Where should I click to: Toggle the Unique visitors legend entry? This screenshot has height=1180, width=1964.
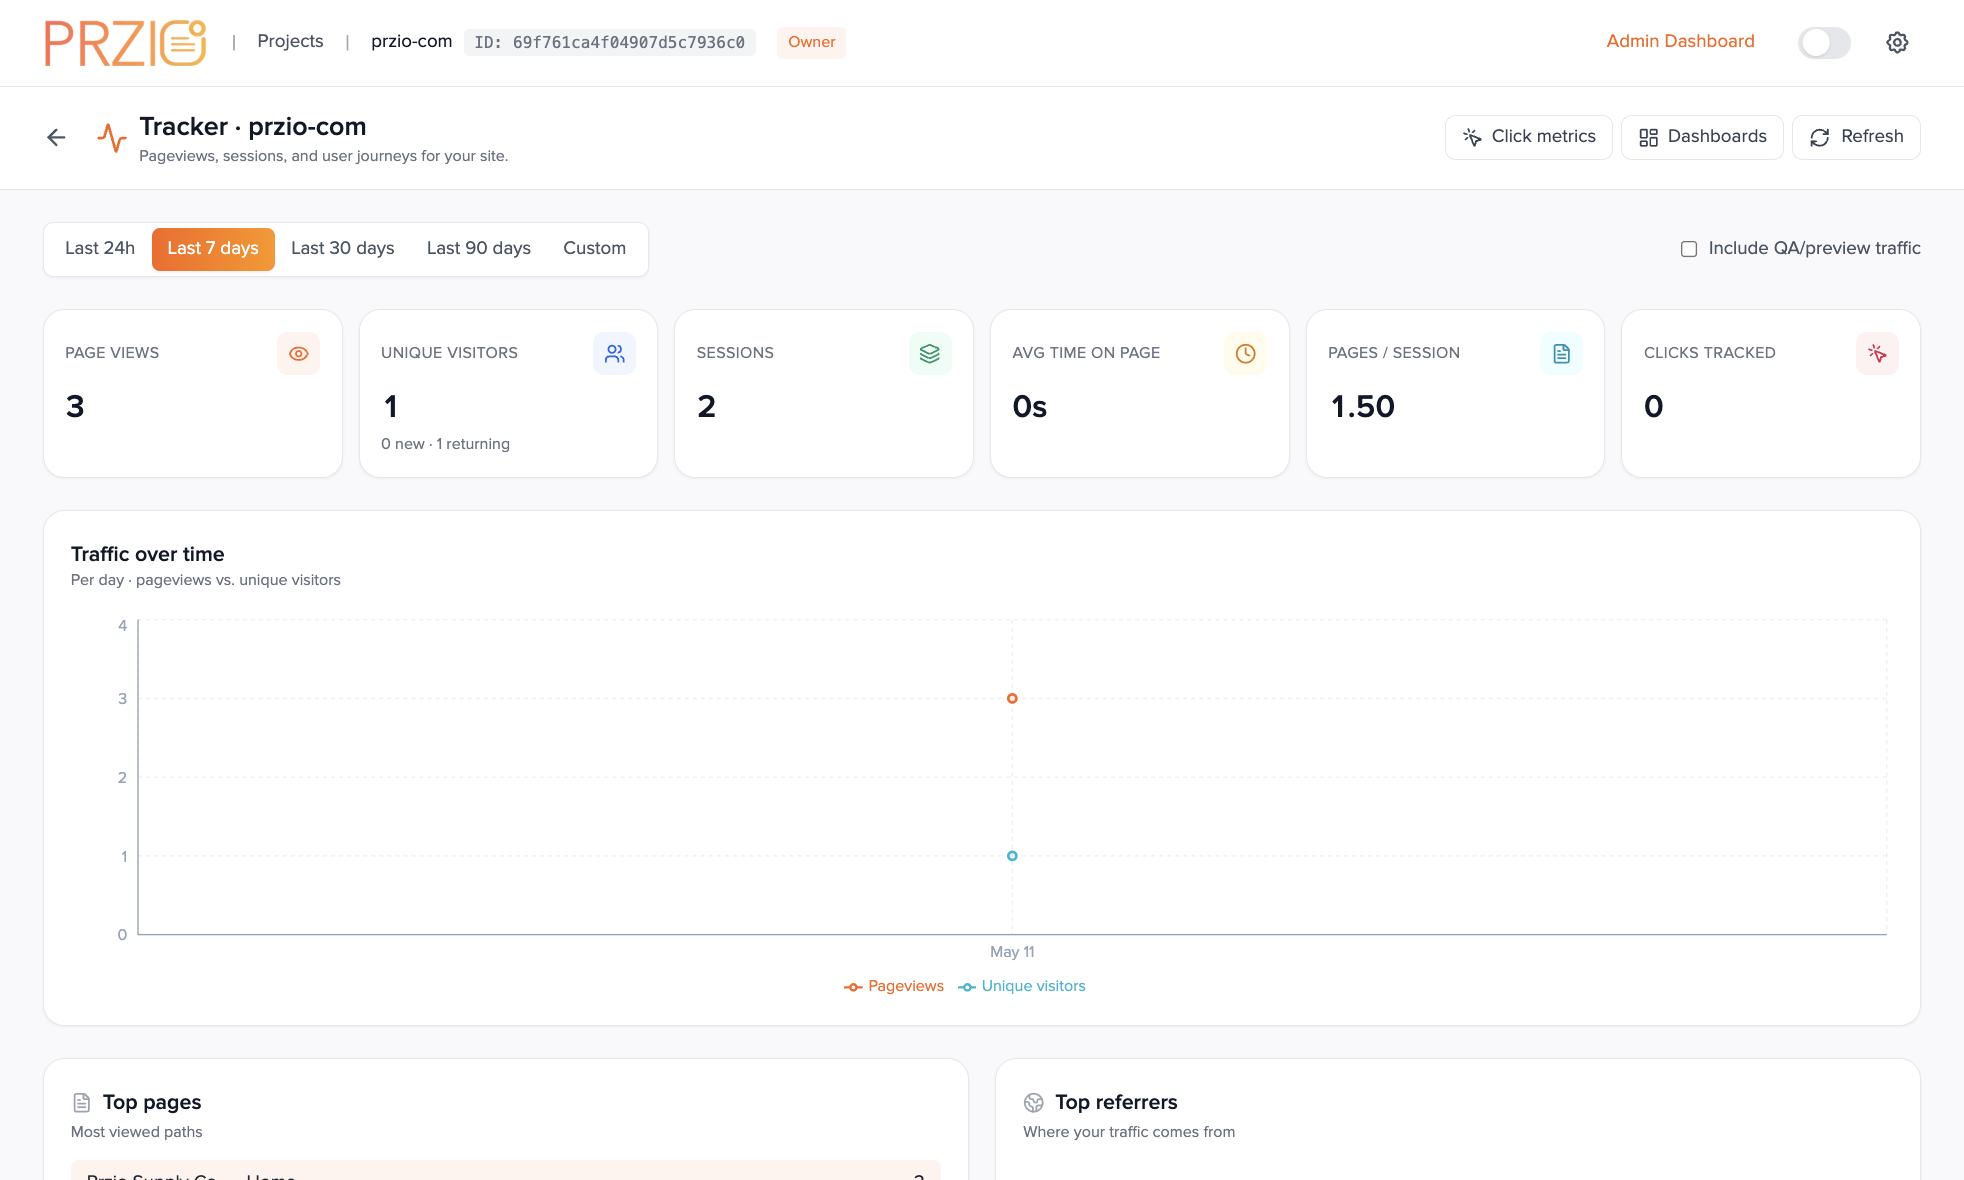coord(1022,986)
